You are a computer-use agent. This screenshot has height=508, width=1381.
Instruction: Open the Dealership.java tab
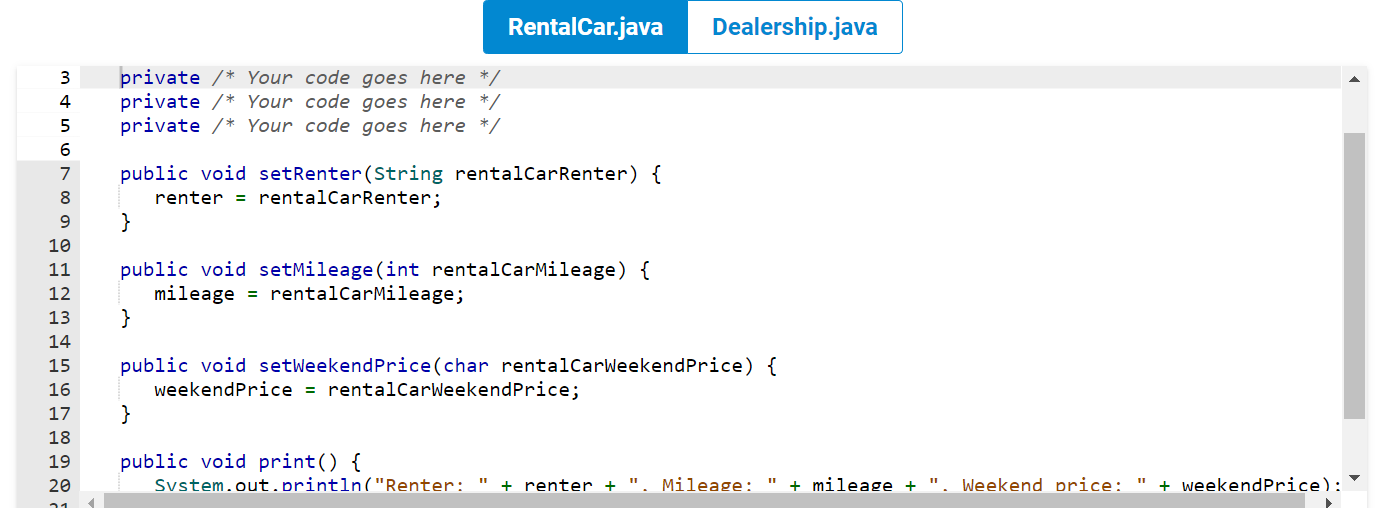(x=795, y=27)
